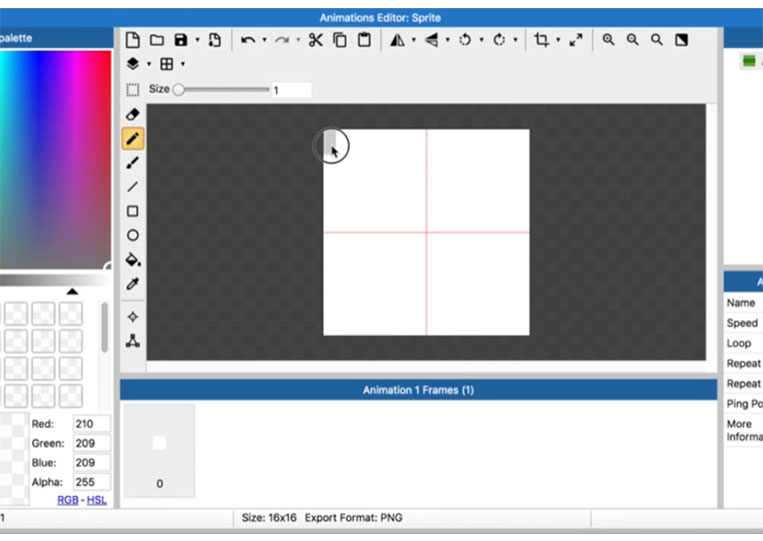Image resolution: width=763 pixels, height=541 pixels.
Task: Create a new image file
Action: click(x=132, y=40)
